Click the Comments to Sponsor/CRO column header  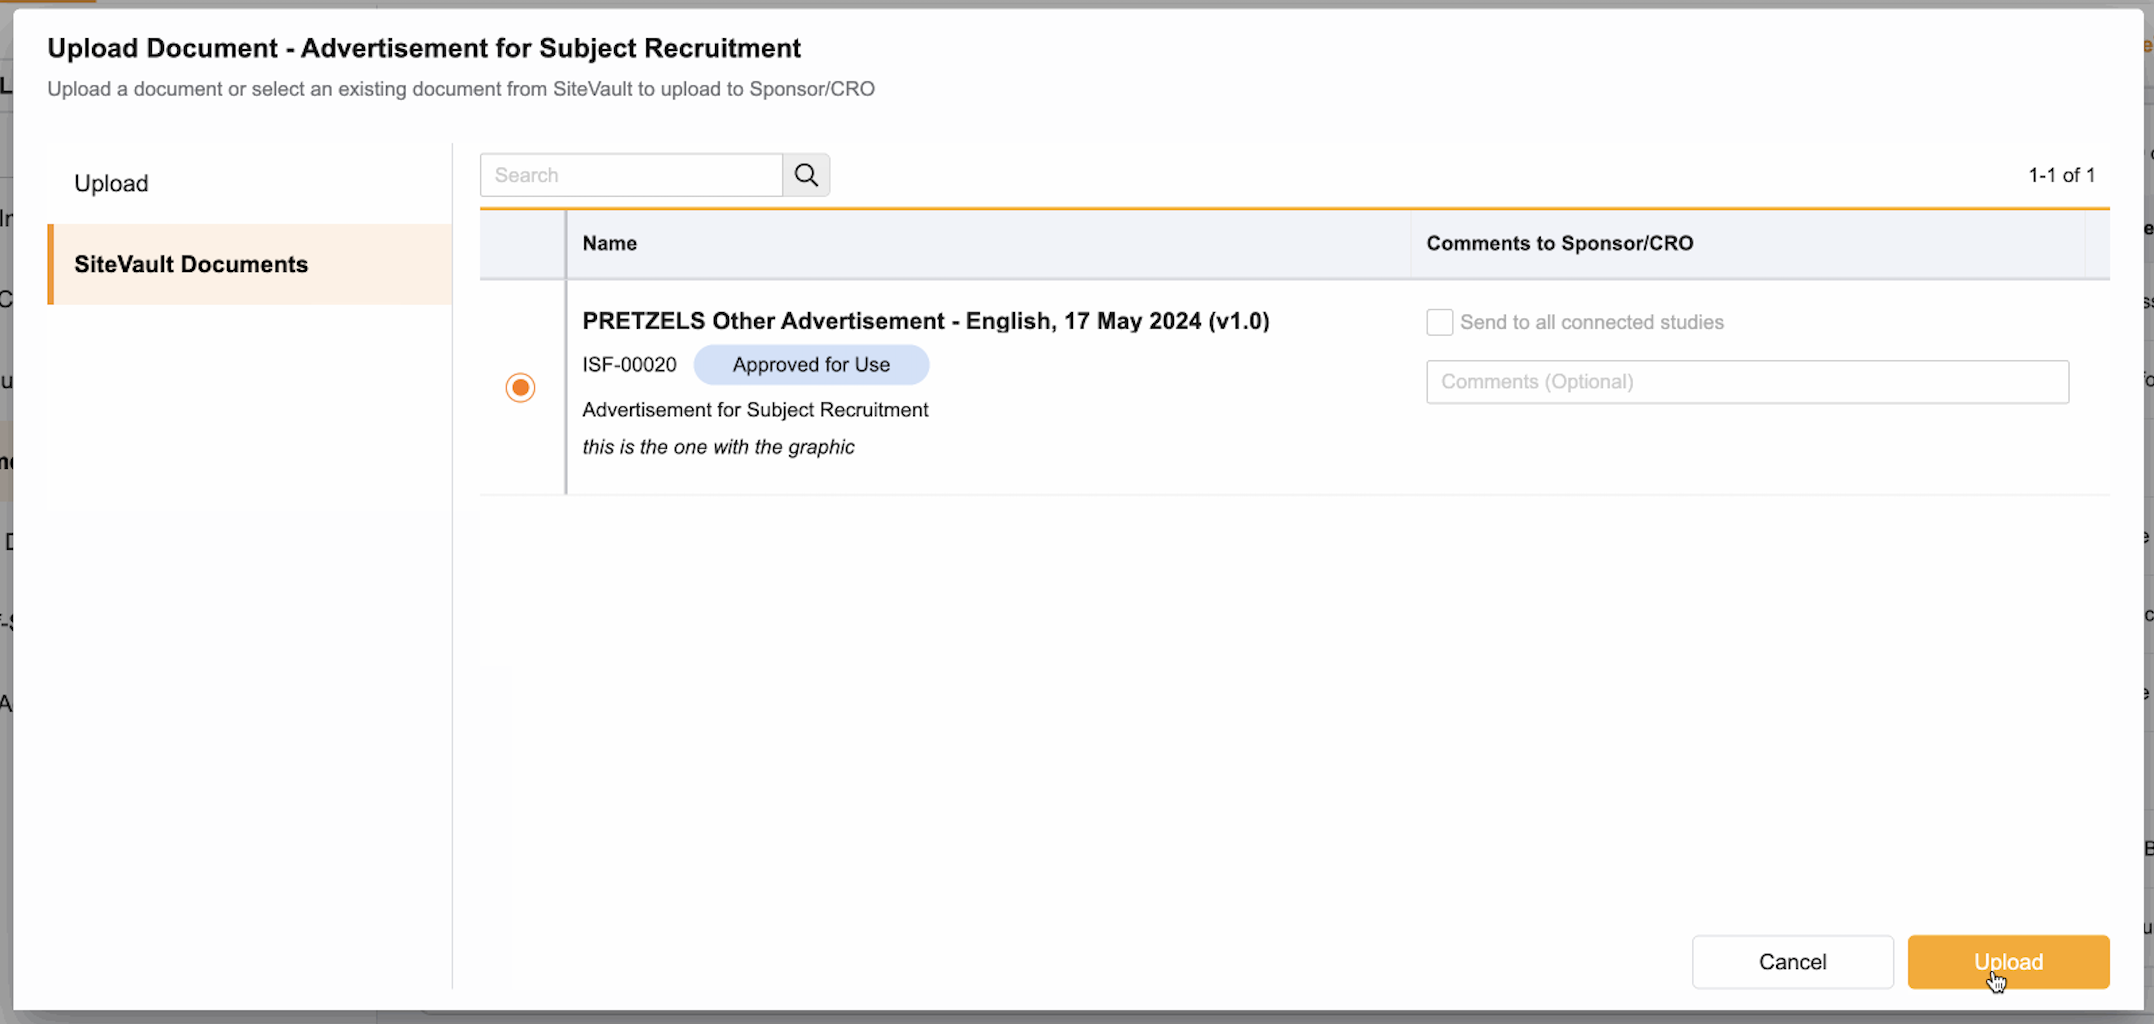(x=1559, y=243)
